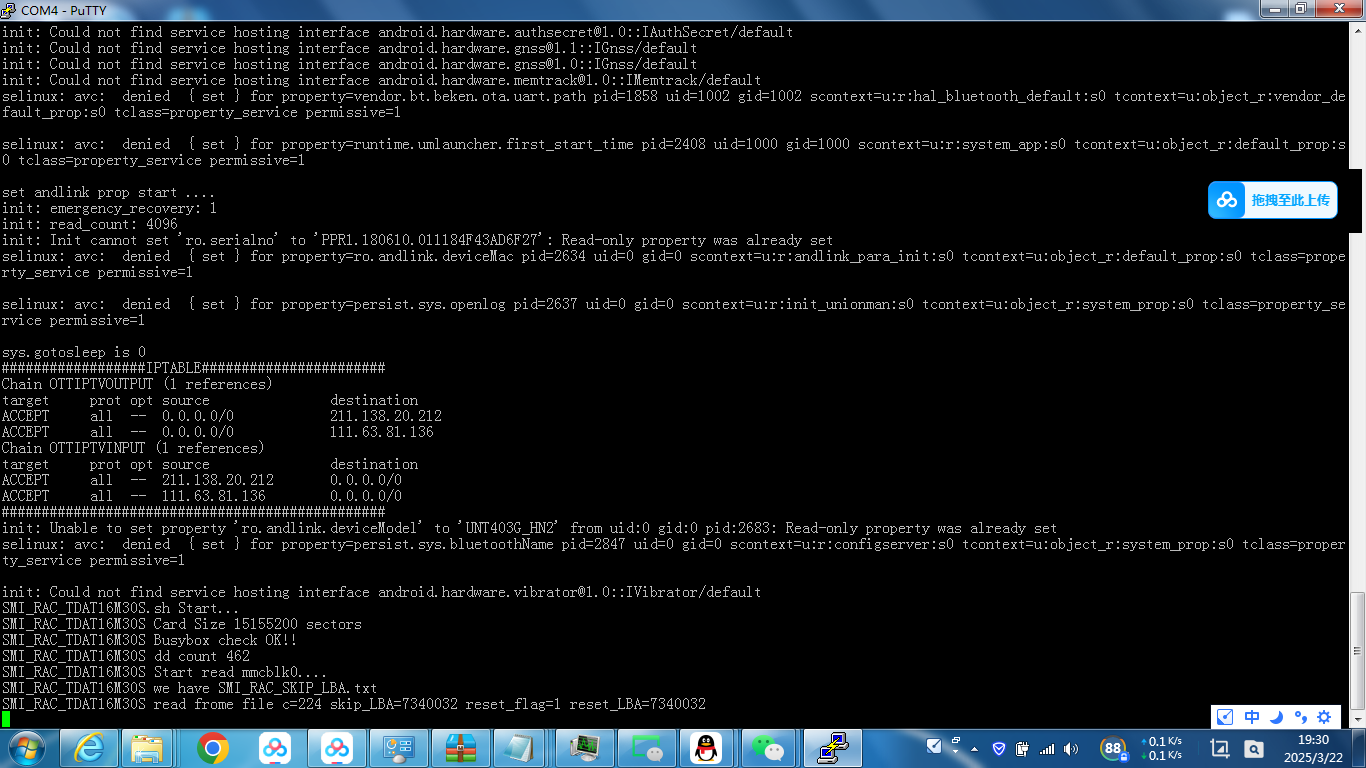Click the screenshot crop tool icon
The image size is (1366, 768).
[x=1219, y=748]
